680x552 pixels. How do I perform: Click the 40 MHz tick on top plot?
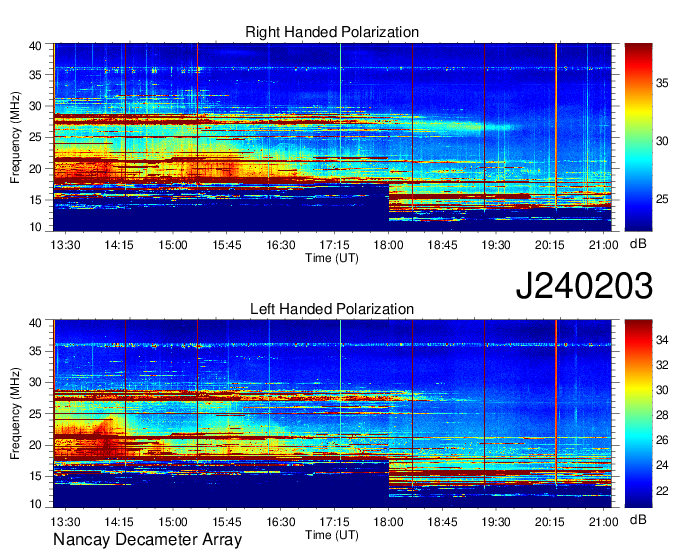click(x=35, y=46)
